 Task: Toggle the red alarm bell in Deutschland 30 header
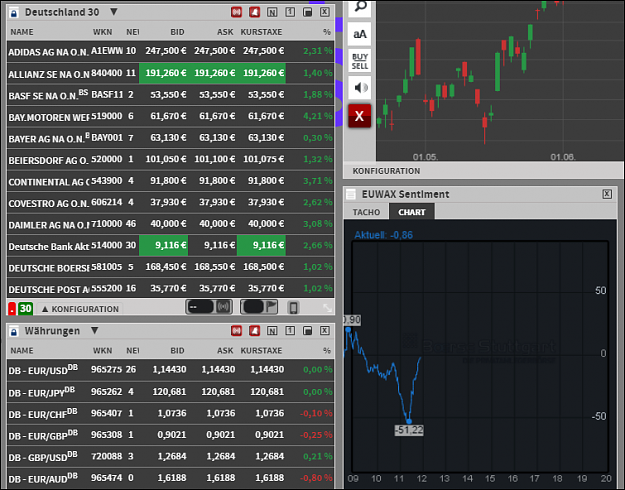[254, 12]
